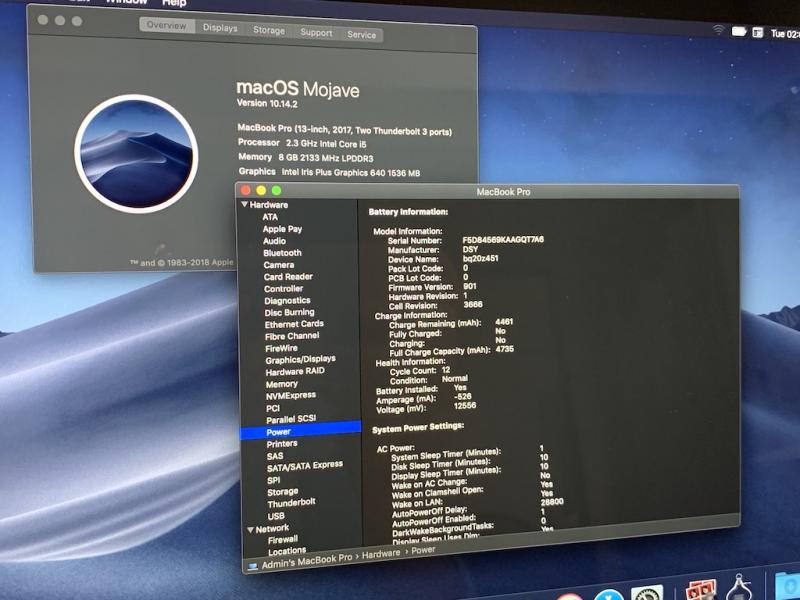Open the Window menu

click(x=126, y=2)
